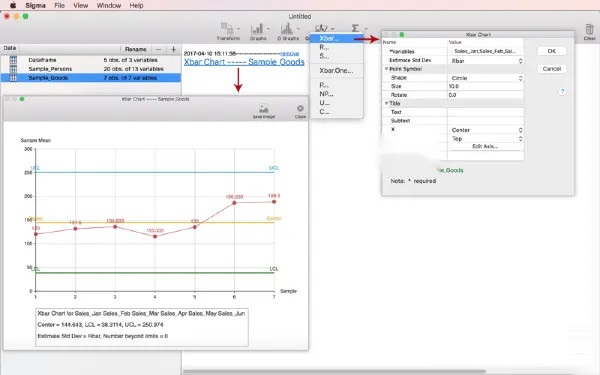Open the Center alignment dropdown
This screenshot has width=600, height=375.
click(486, 130)
